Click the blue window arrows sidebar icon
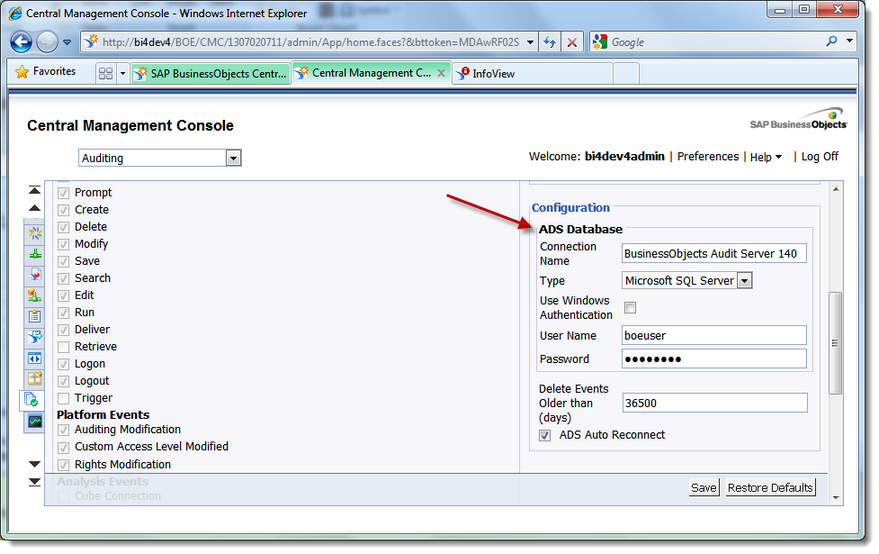Viewport: 879px width, 554px height. point(35,358)
